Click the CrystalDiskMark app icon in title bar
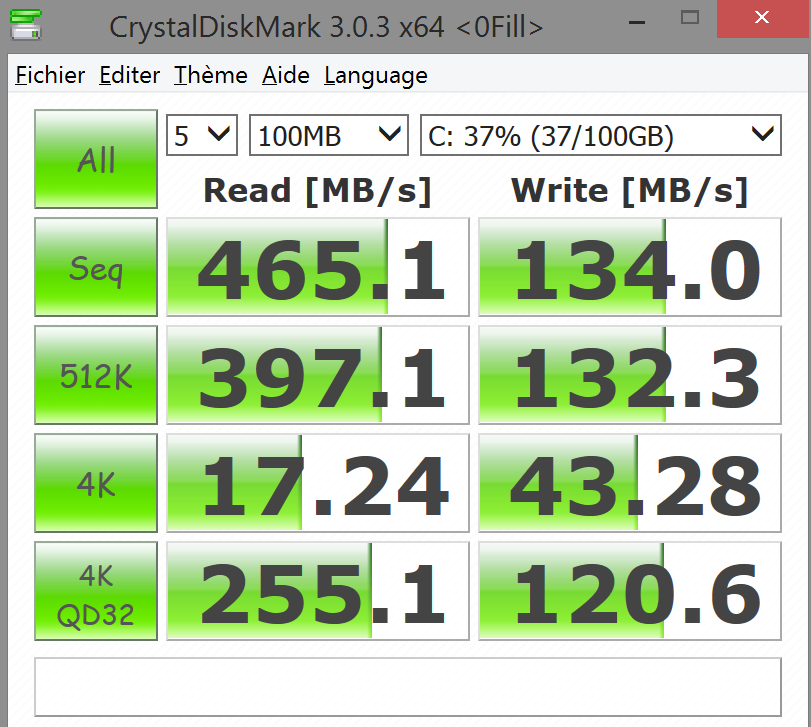811x727 pixels. [x=26, y=25]
